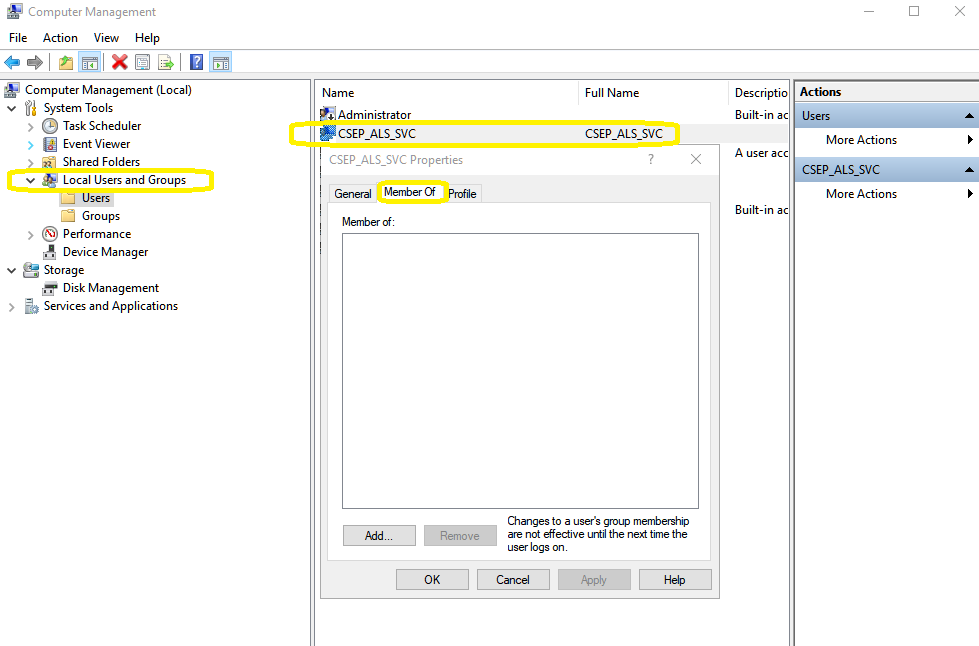Screen dimensions: 979x646
Task: Expand the Performance tree node
Action: [x=29, y=233]
